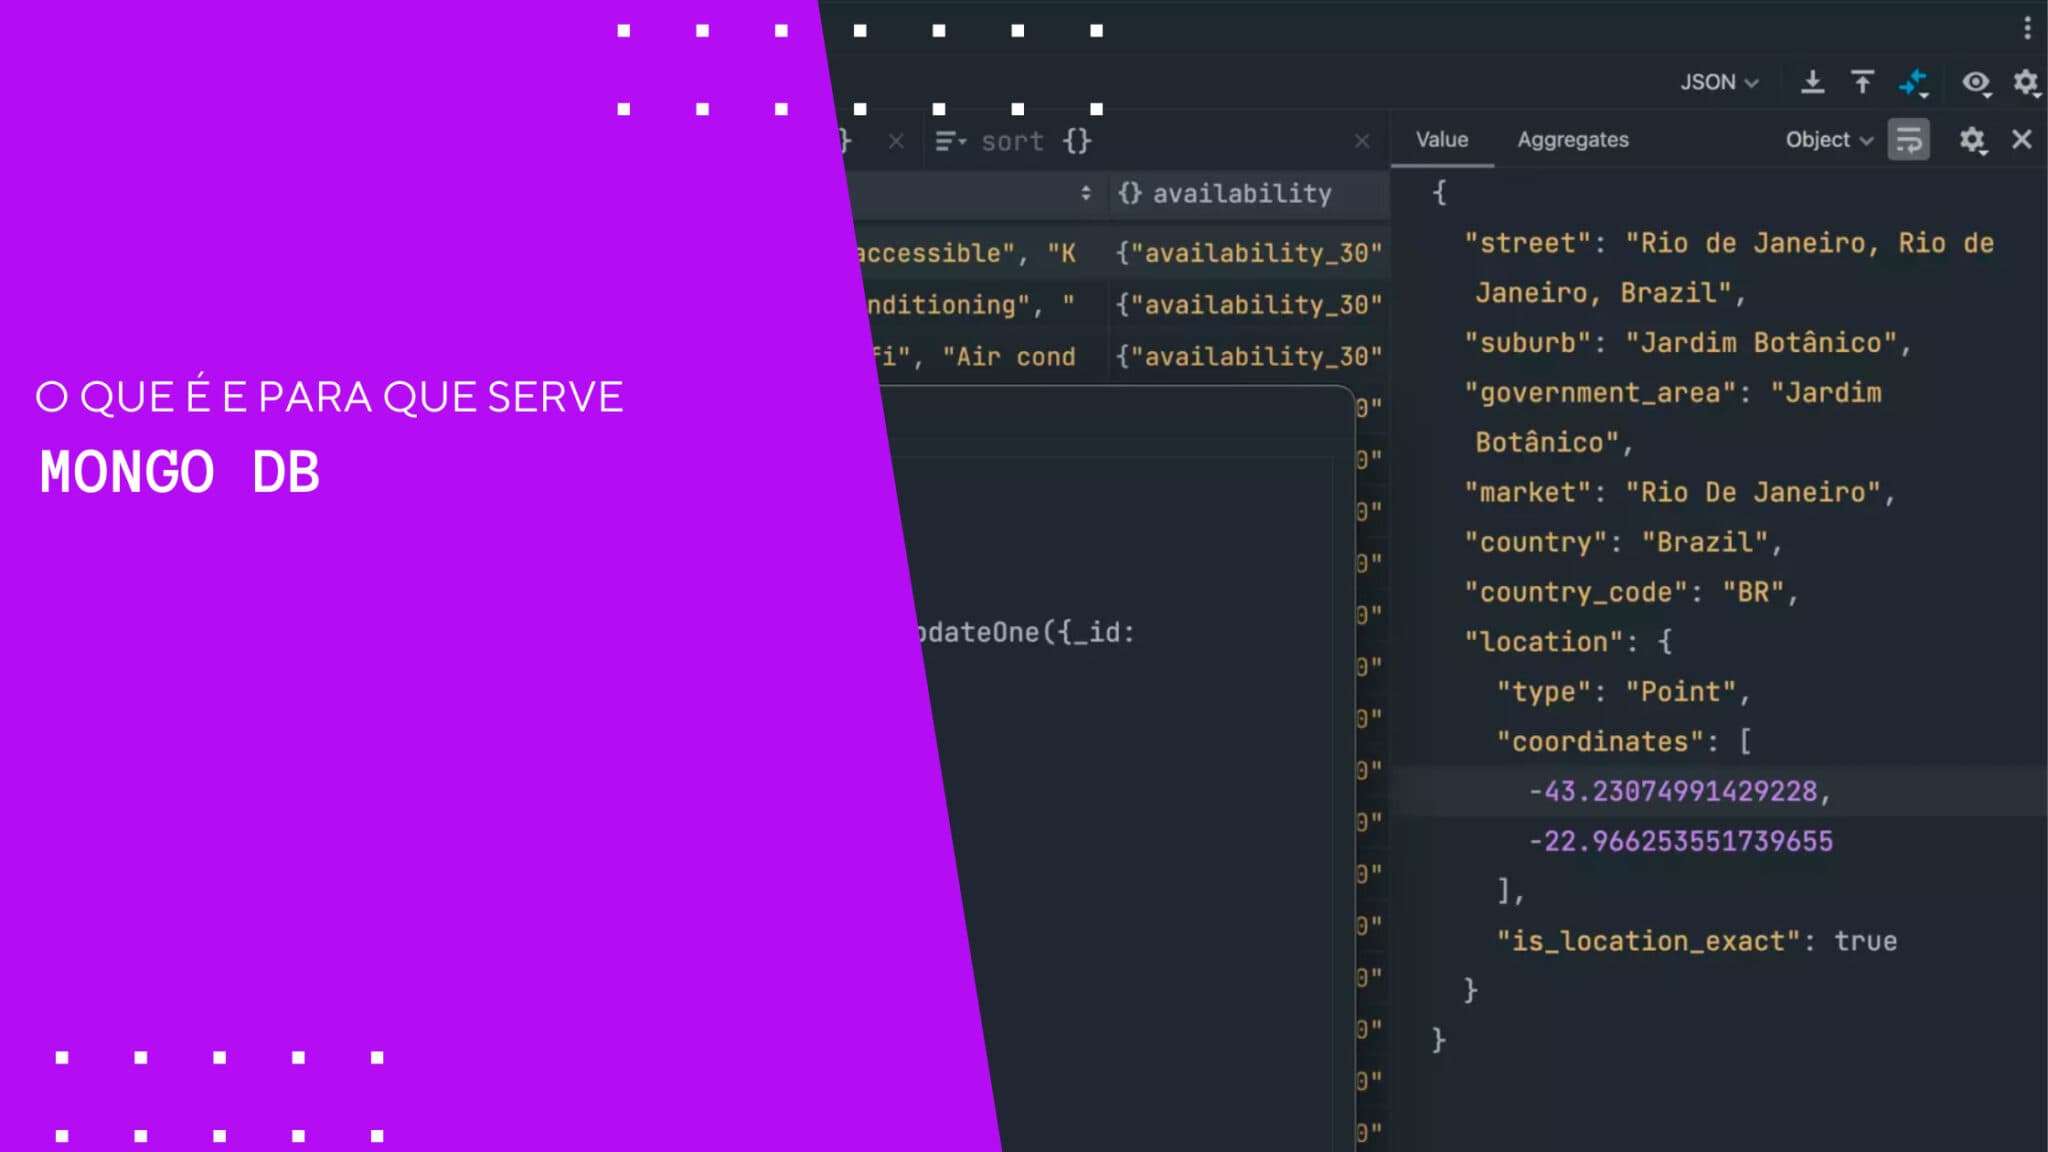Click the true value of is_location_exact
Viewport: 2048px width, 1152px height.
[x=1866, y=942]
